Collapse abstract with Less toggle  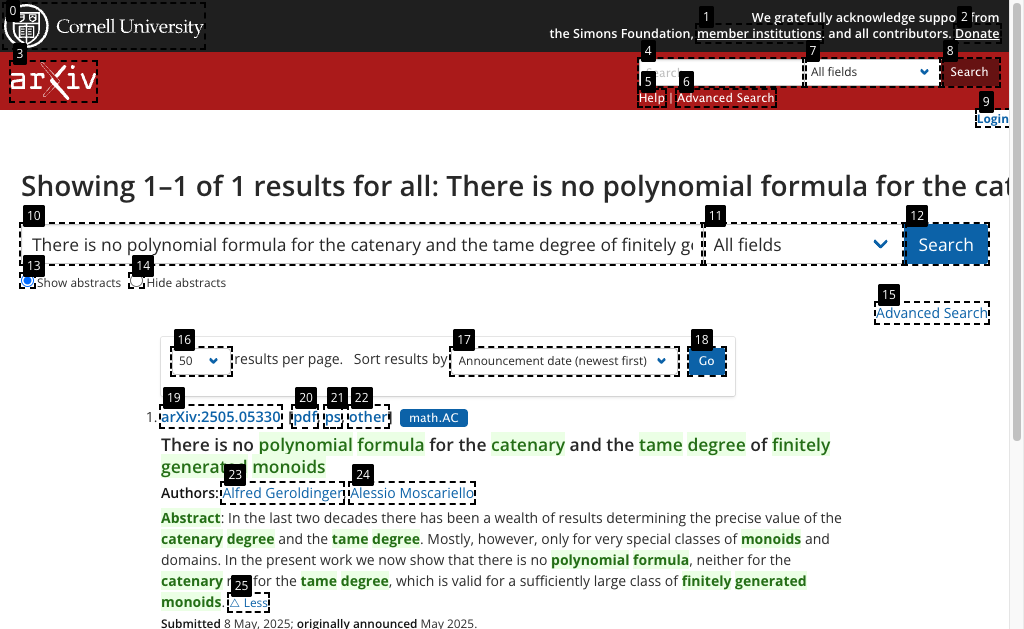tap(248, 602)
